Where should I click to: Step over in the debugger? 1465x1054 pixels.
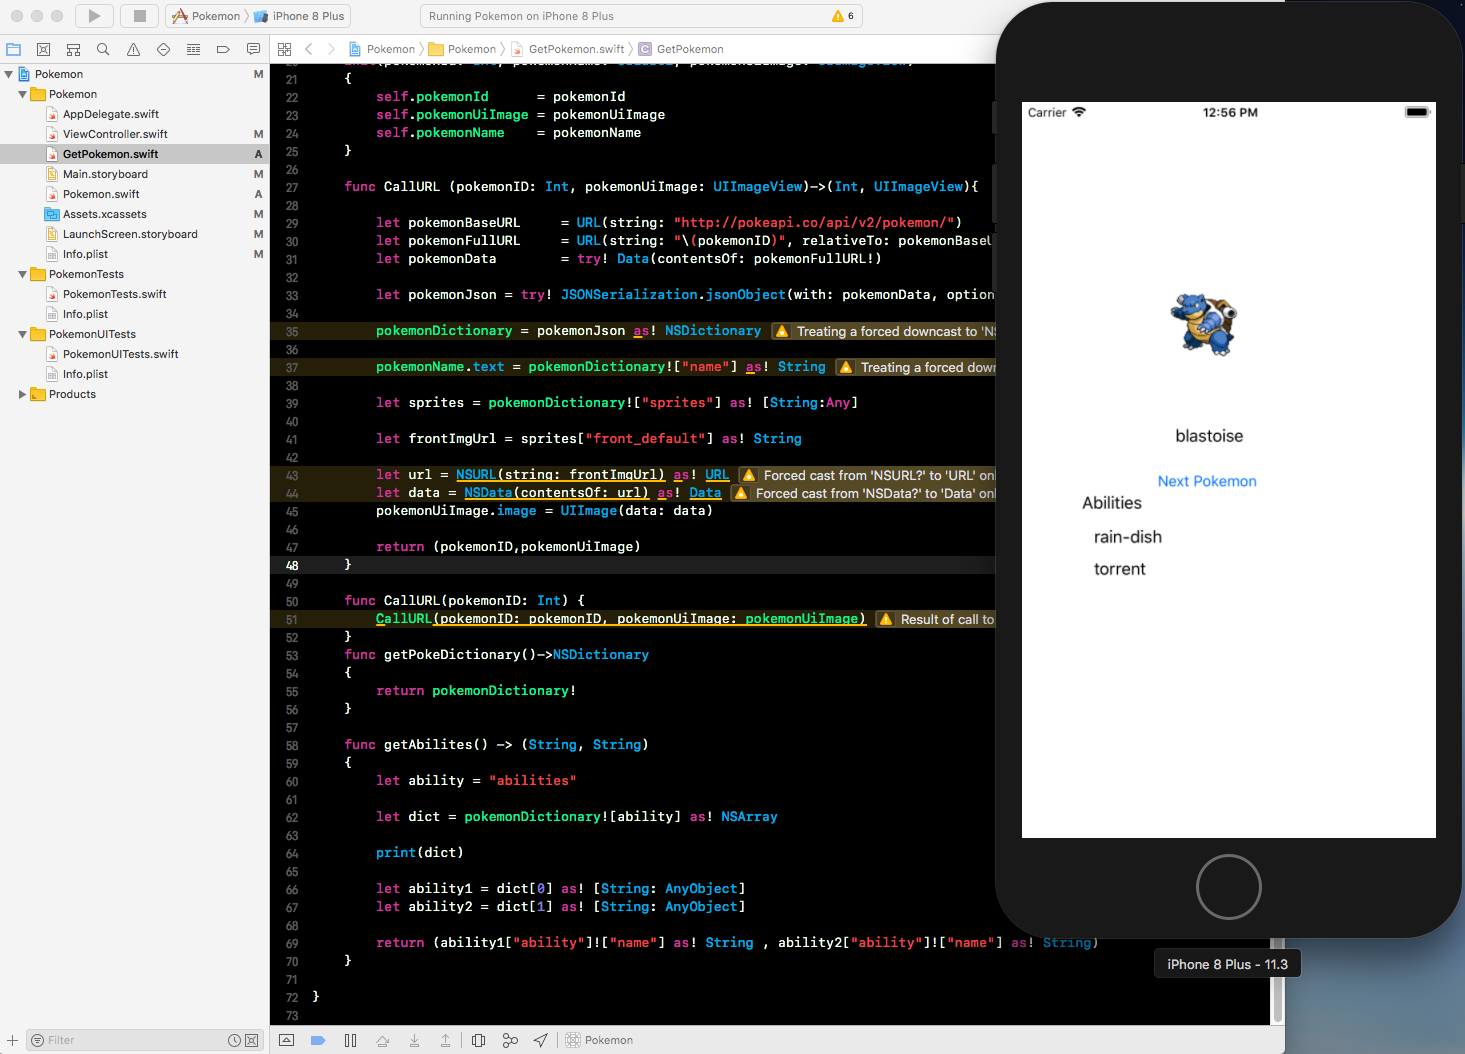[382, 1040]
